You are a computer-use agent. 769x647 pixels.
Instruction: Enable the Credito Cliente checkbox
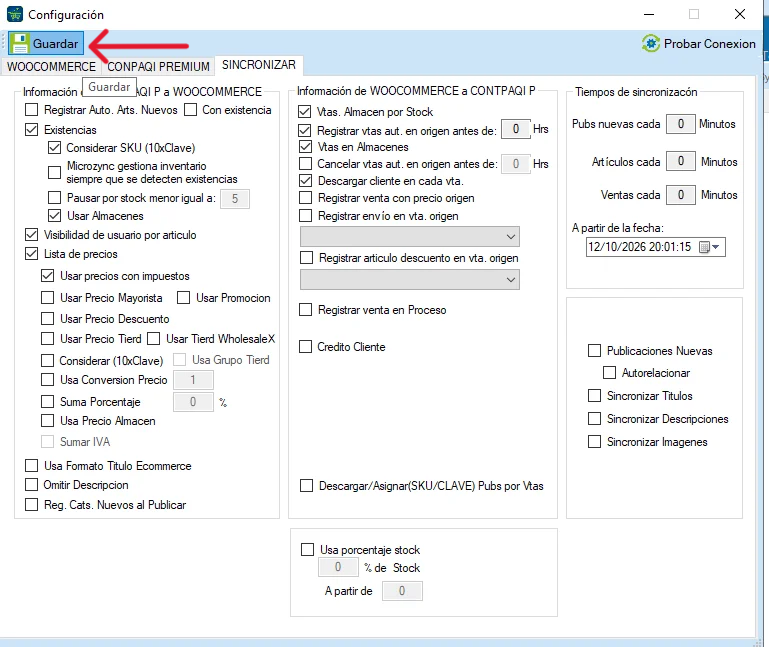306,347
